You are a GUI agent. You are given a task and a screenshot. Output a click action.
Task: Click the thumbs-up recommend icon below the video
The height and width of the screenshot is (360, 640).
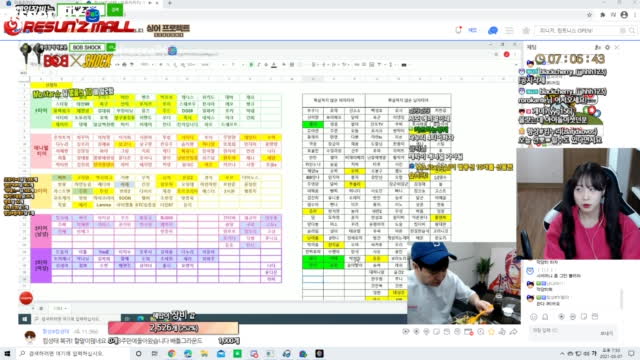pyautogui.click(x=502, y=332)
